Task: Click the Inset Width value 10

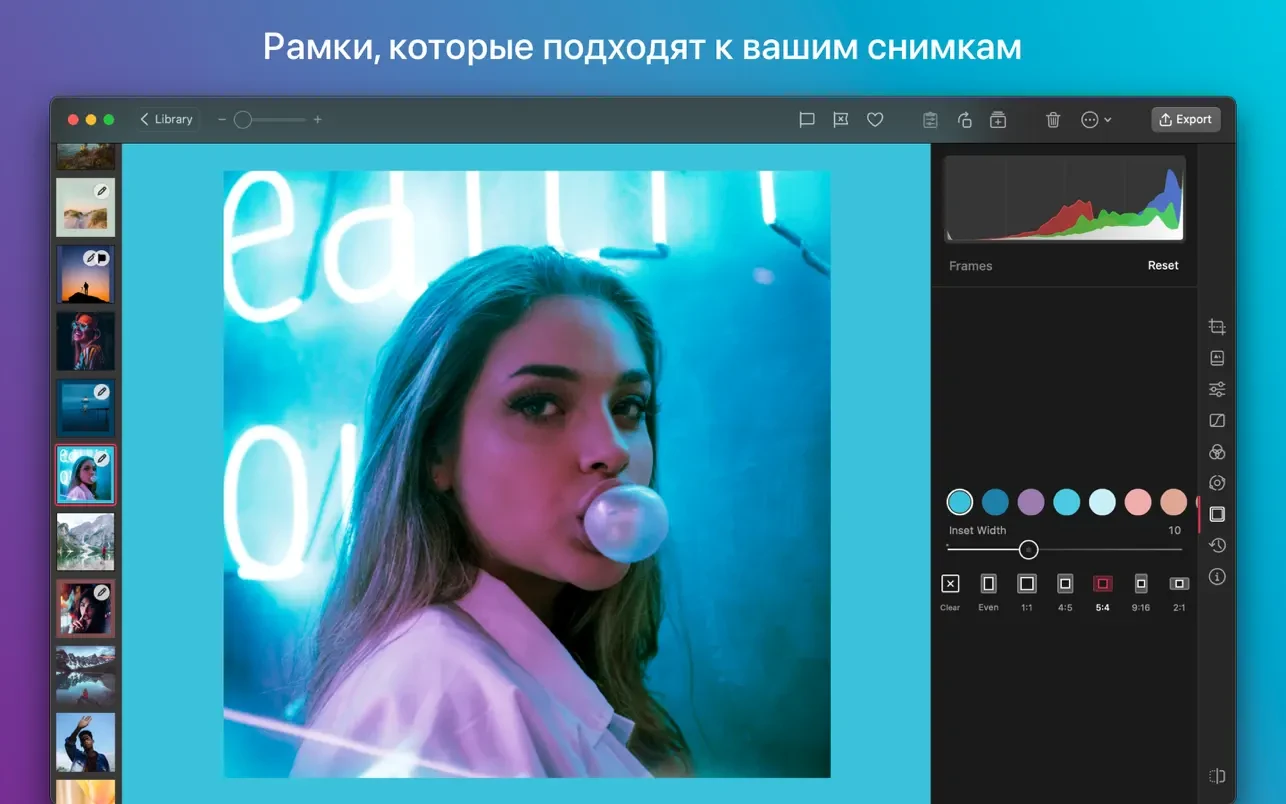Action: [x=1175, y=531]
